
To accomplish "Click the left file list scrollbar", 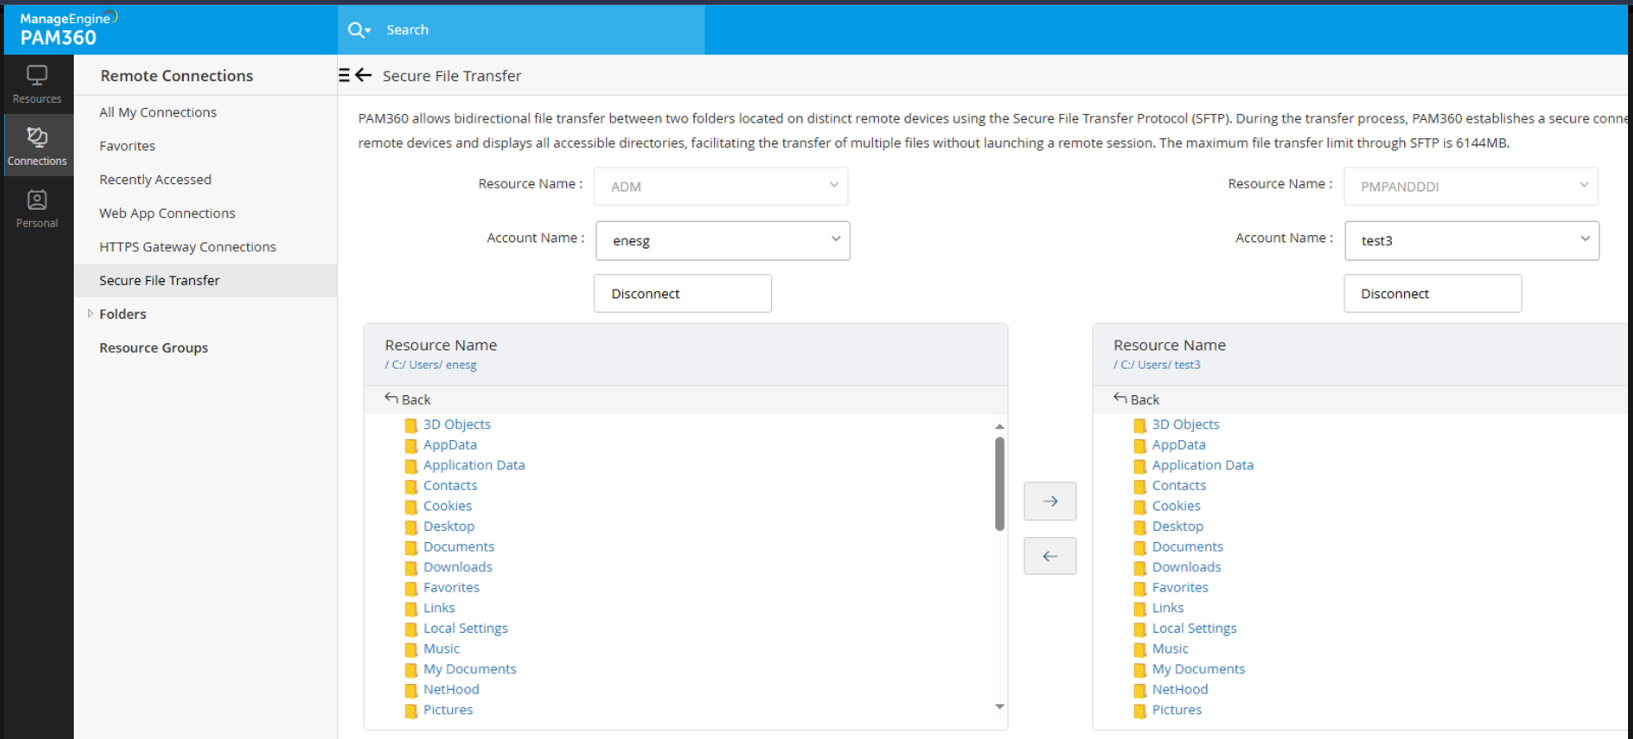I will click(x=999, y=485).
